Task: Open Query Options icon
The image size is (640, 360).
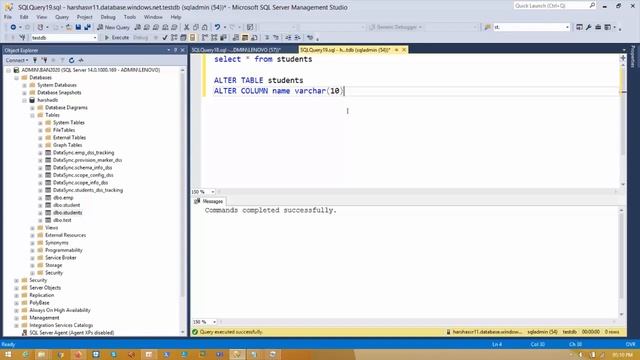Action: click(183, 38)
